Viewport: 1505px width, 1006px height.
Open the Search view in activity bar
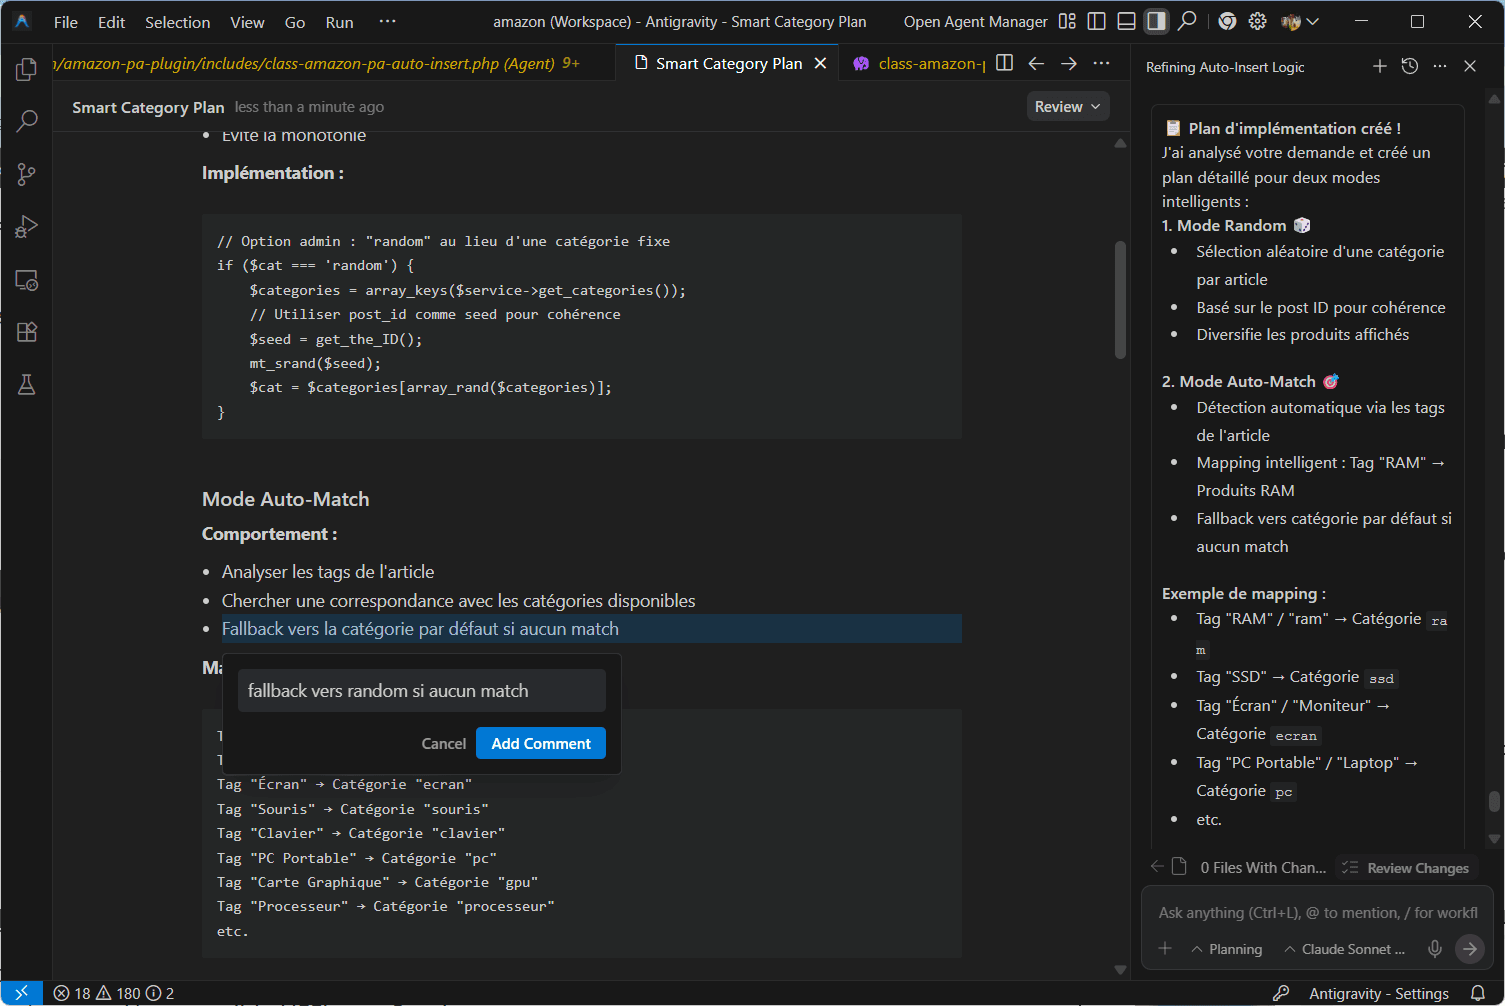(27, 121)
